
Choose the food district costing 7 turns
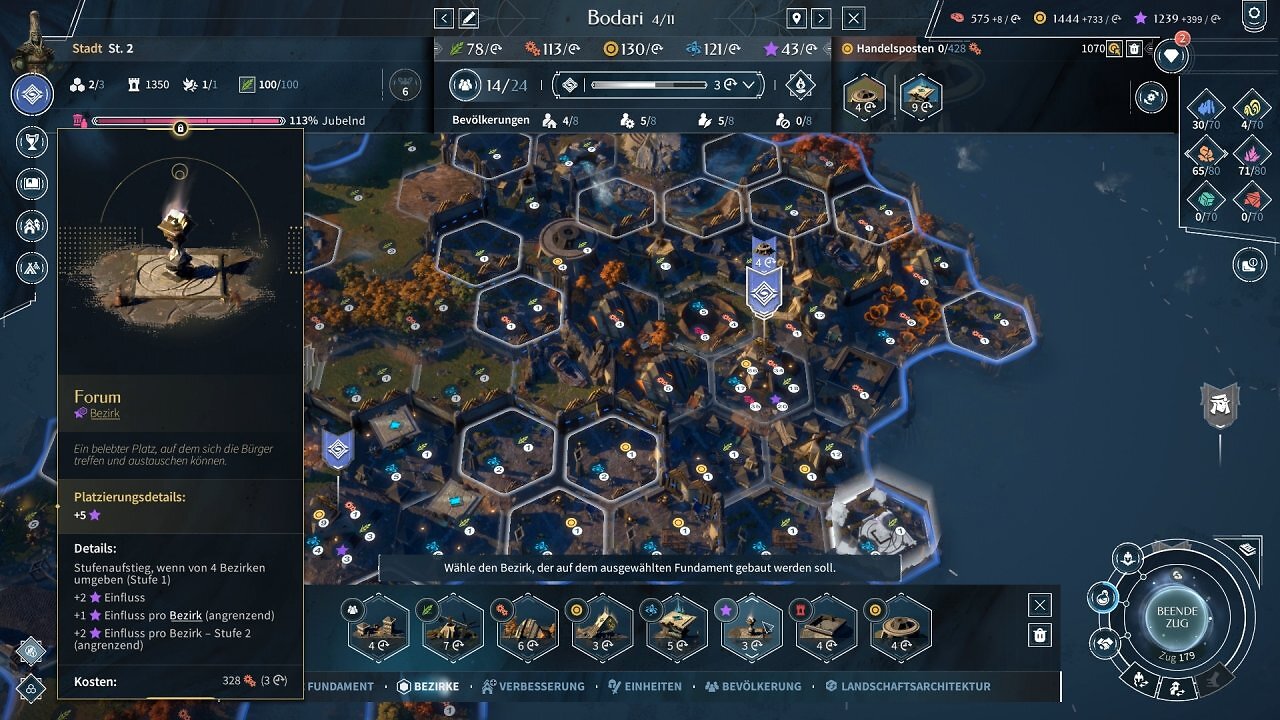[453, 628]
